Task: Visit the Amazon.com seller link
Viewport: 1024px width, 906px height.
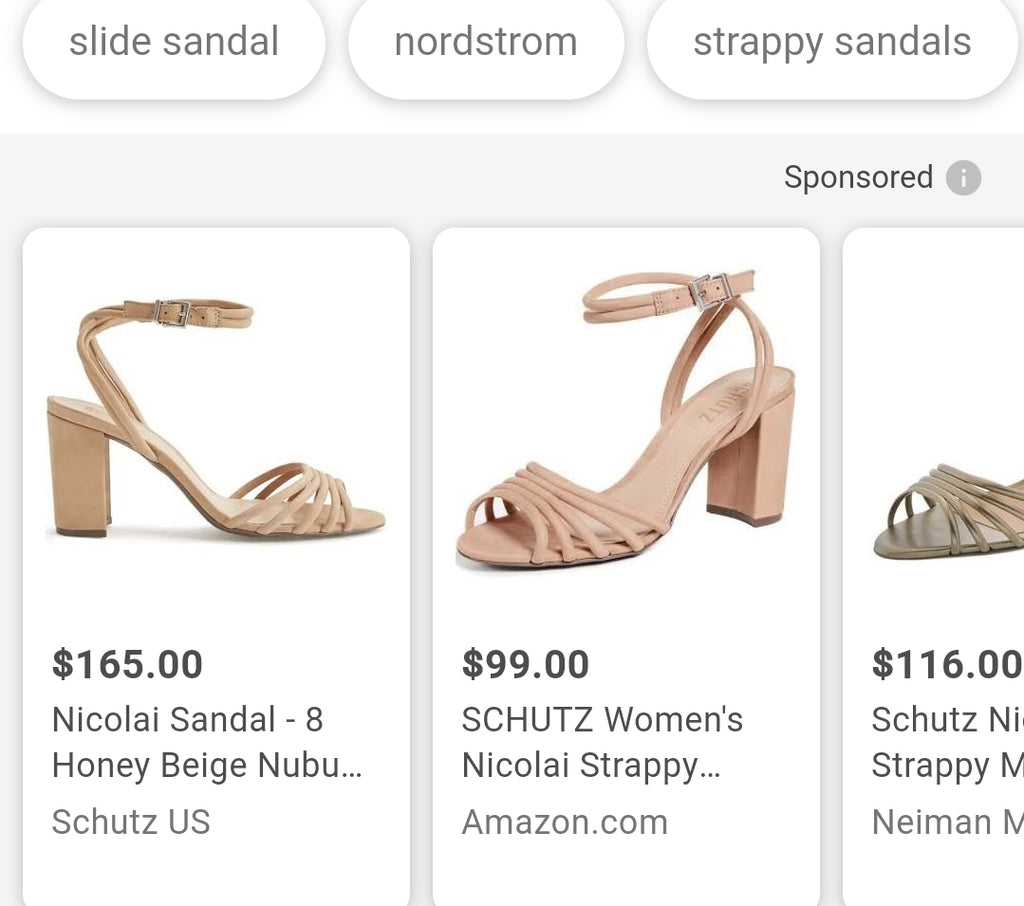Action: pos(564,822)
